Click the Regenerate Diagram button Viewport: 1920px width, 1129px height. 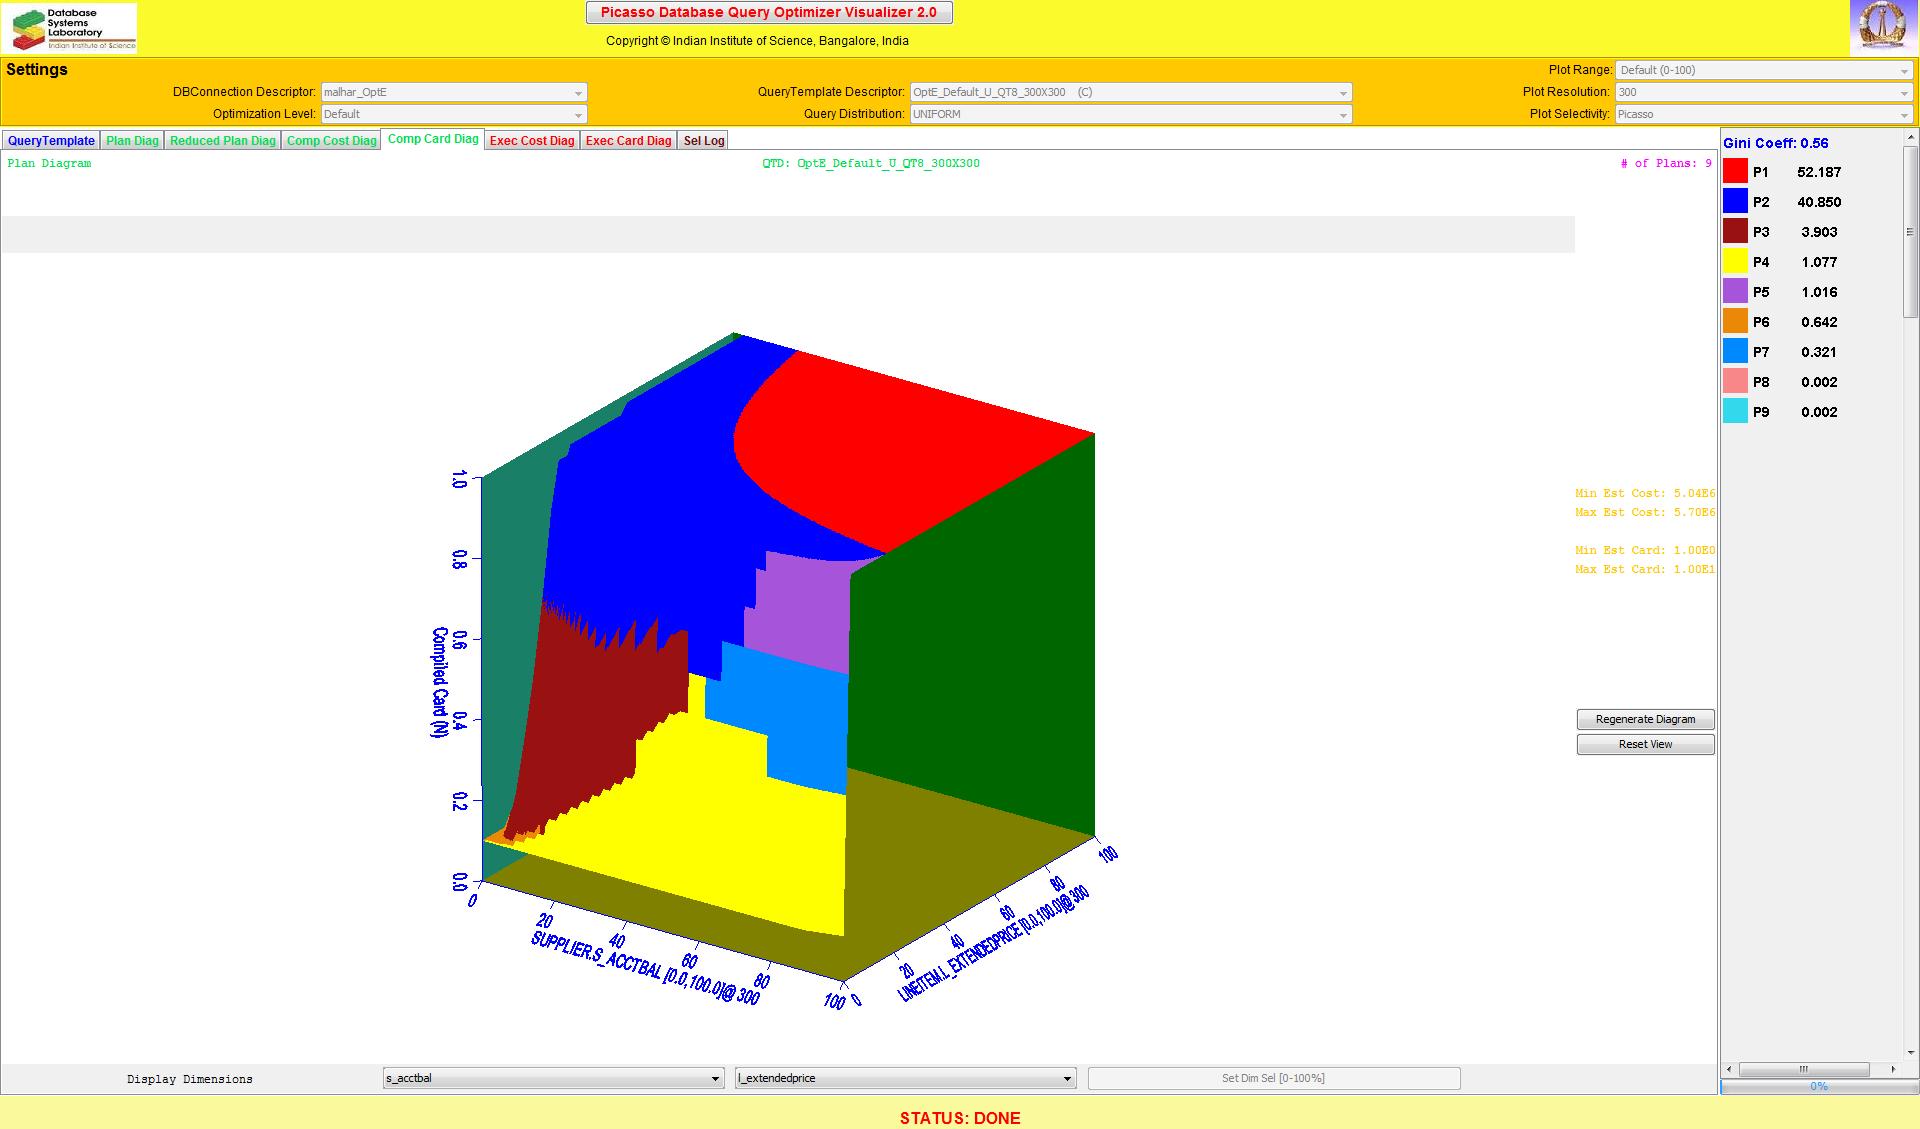1645,719
